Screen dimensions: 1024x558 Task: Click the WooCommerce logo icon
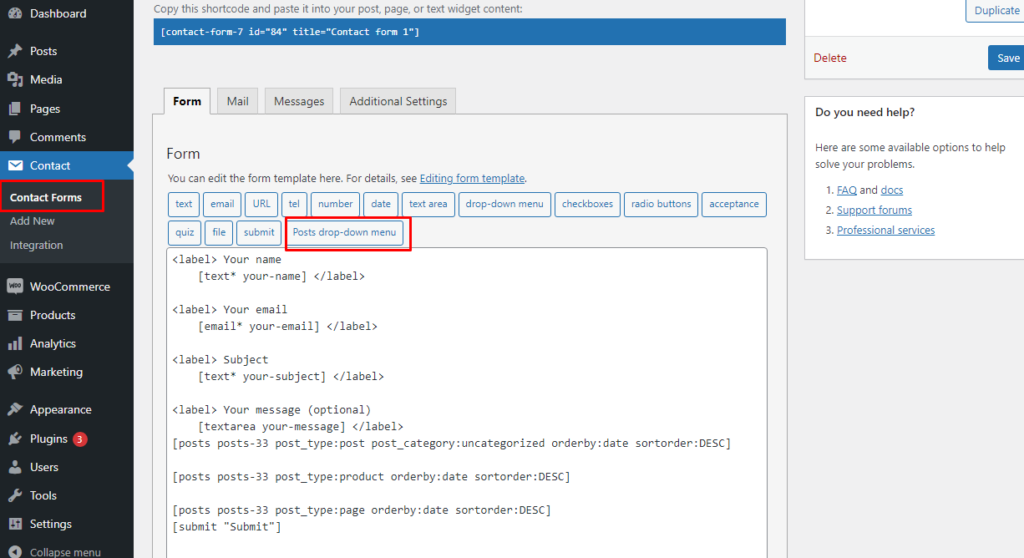pyautogui.click(x=15, y=286)
